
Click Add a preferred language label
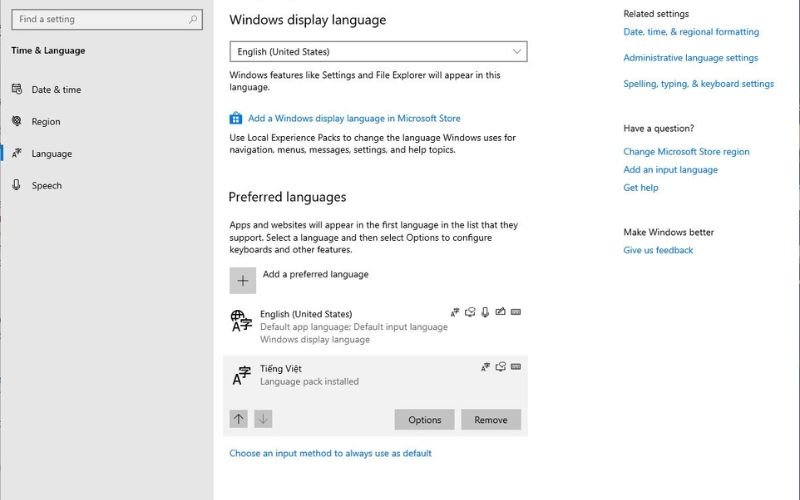(315, 274)
